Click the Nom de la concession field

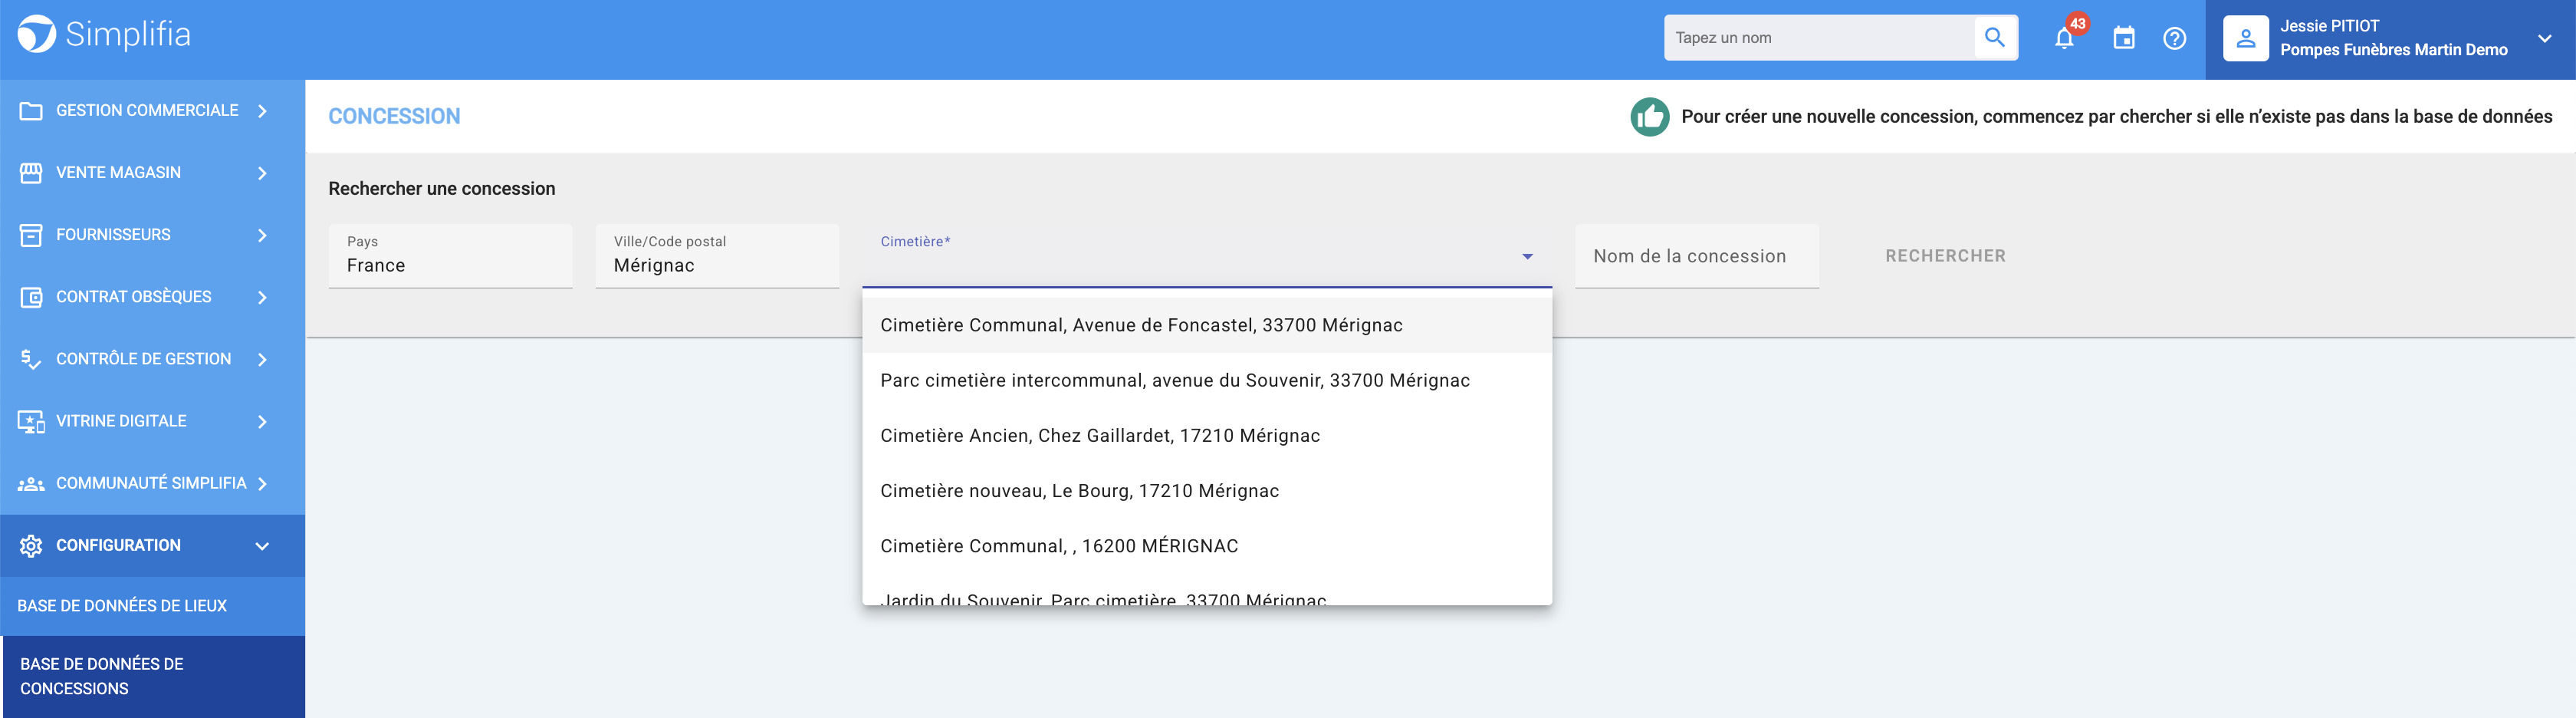pos(1697,256)
